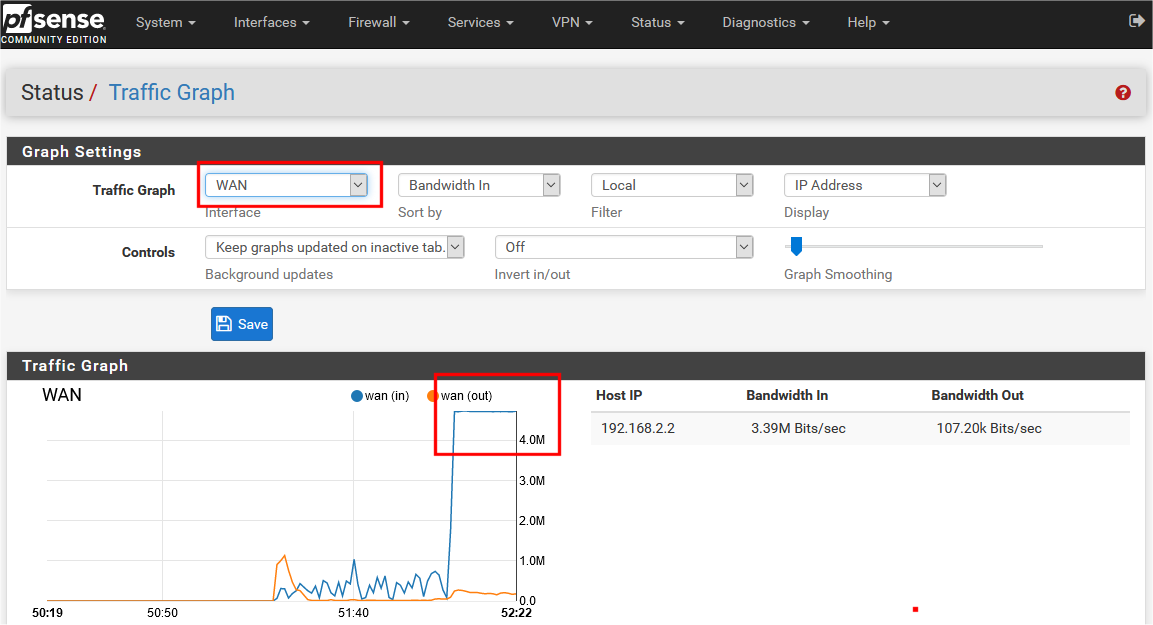Click the logout icon in navbar
Image resolution: width=1153 pixels, height=625 pixels.
pyautogui.click(x=1136, y=21)
